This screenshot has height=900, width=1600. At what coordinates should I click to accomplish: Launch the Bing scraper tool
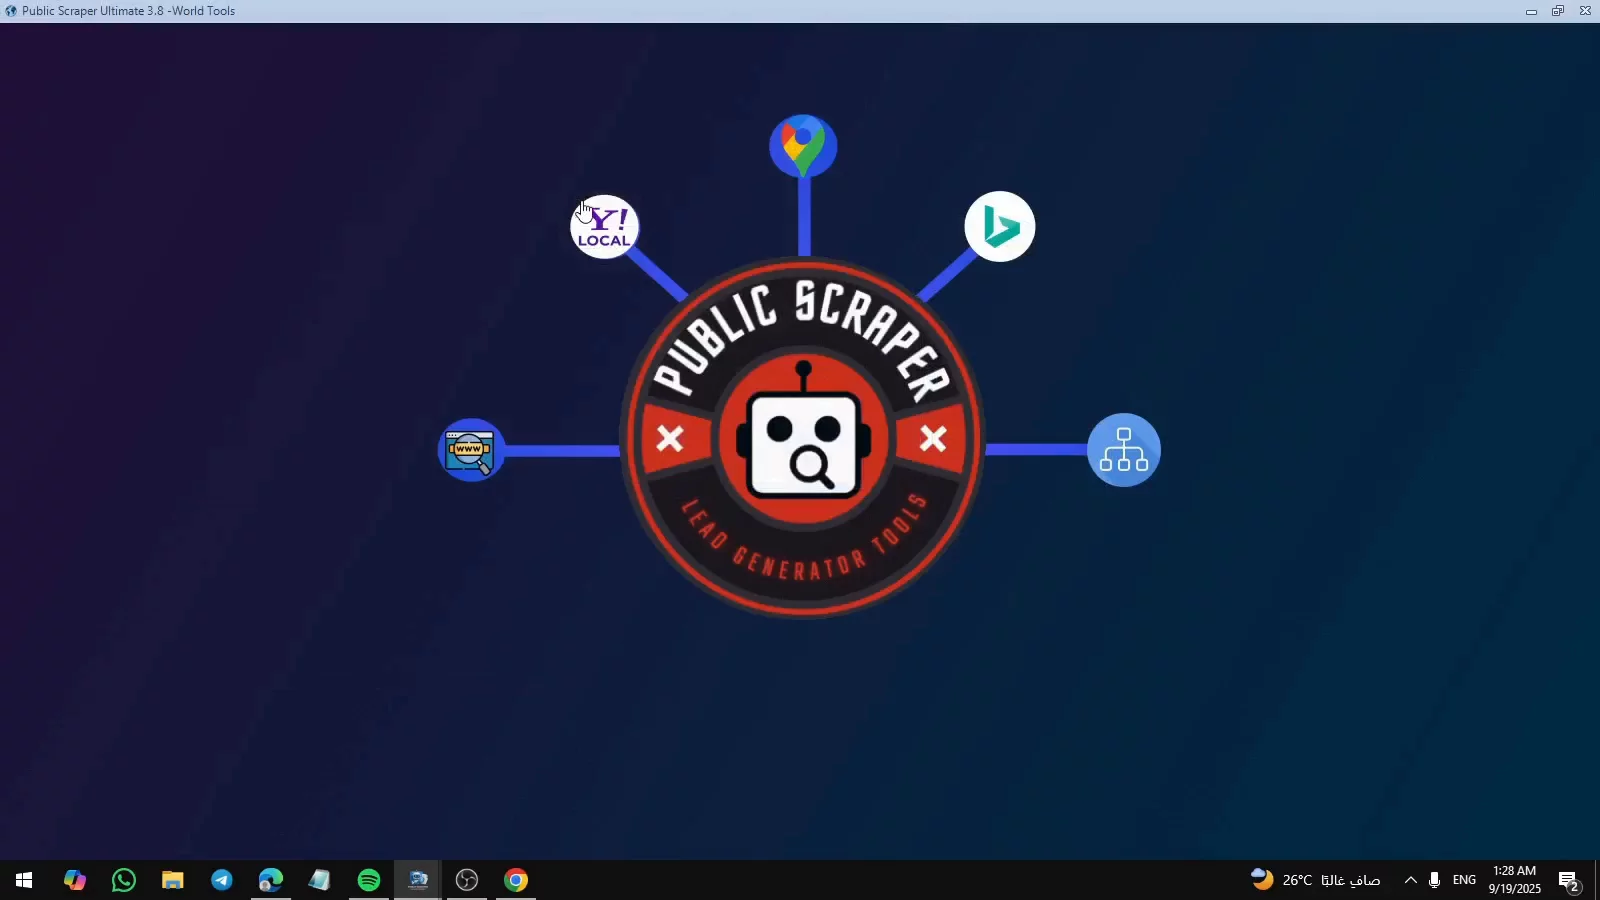point(999,226)
